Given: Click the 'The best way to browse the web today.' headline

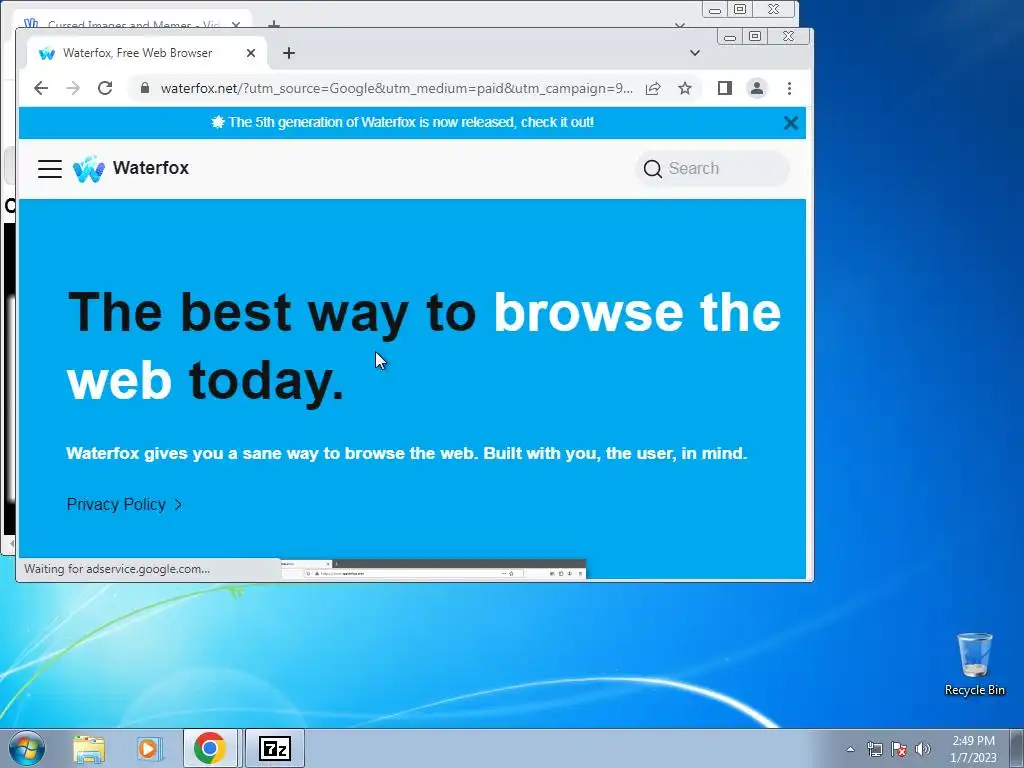Looking at the screenshot, I should (424, 346).
